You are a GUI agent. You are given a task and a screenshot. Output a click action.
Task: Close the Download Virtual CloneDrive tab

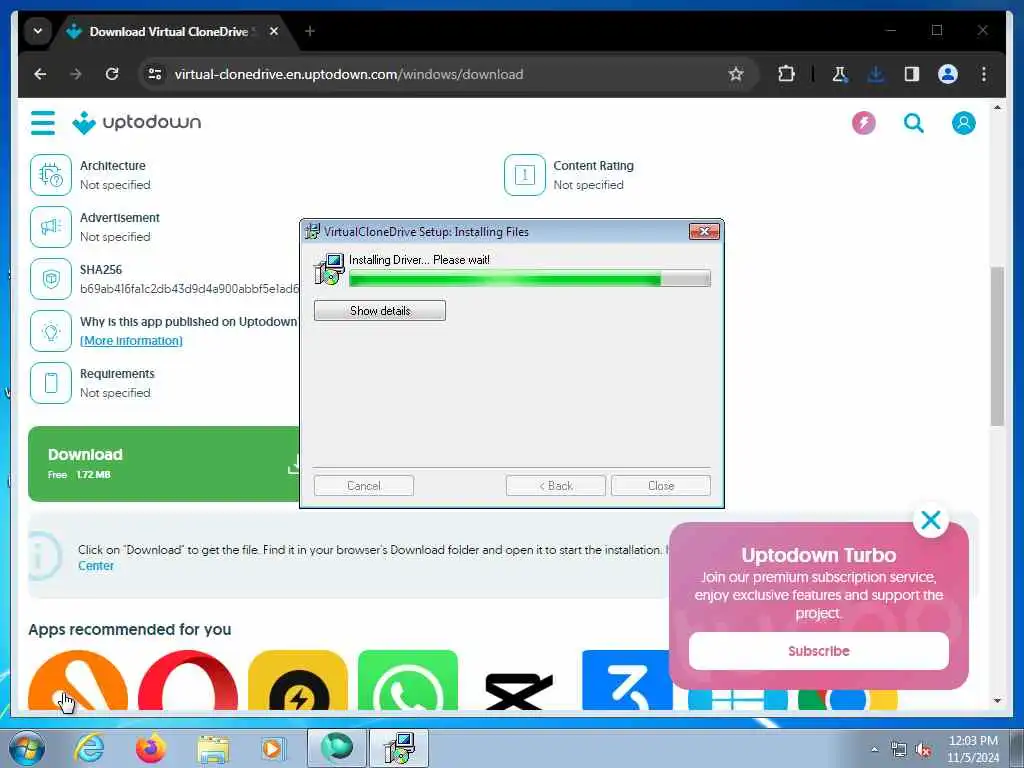tap(274, 31)
